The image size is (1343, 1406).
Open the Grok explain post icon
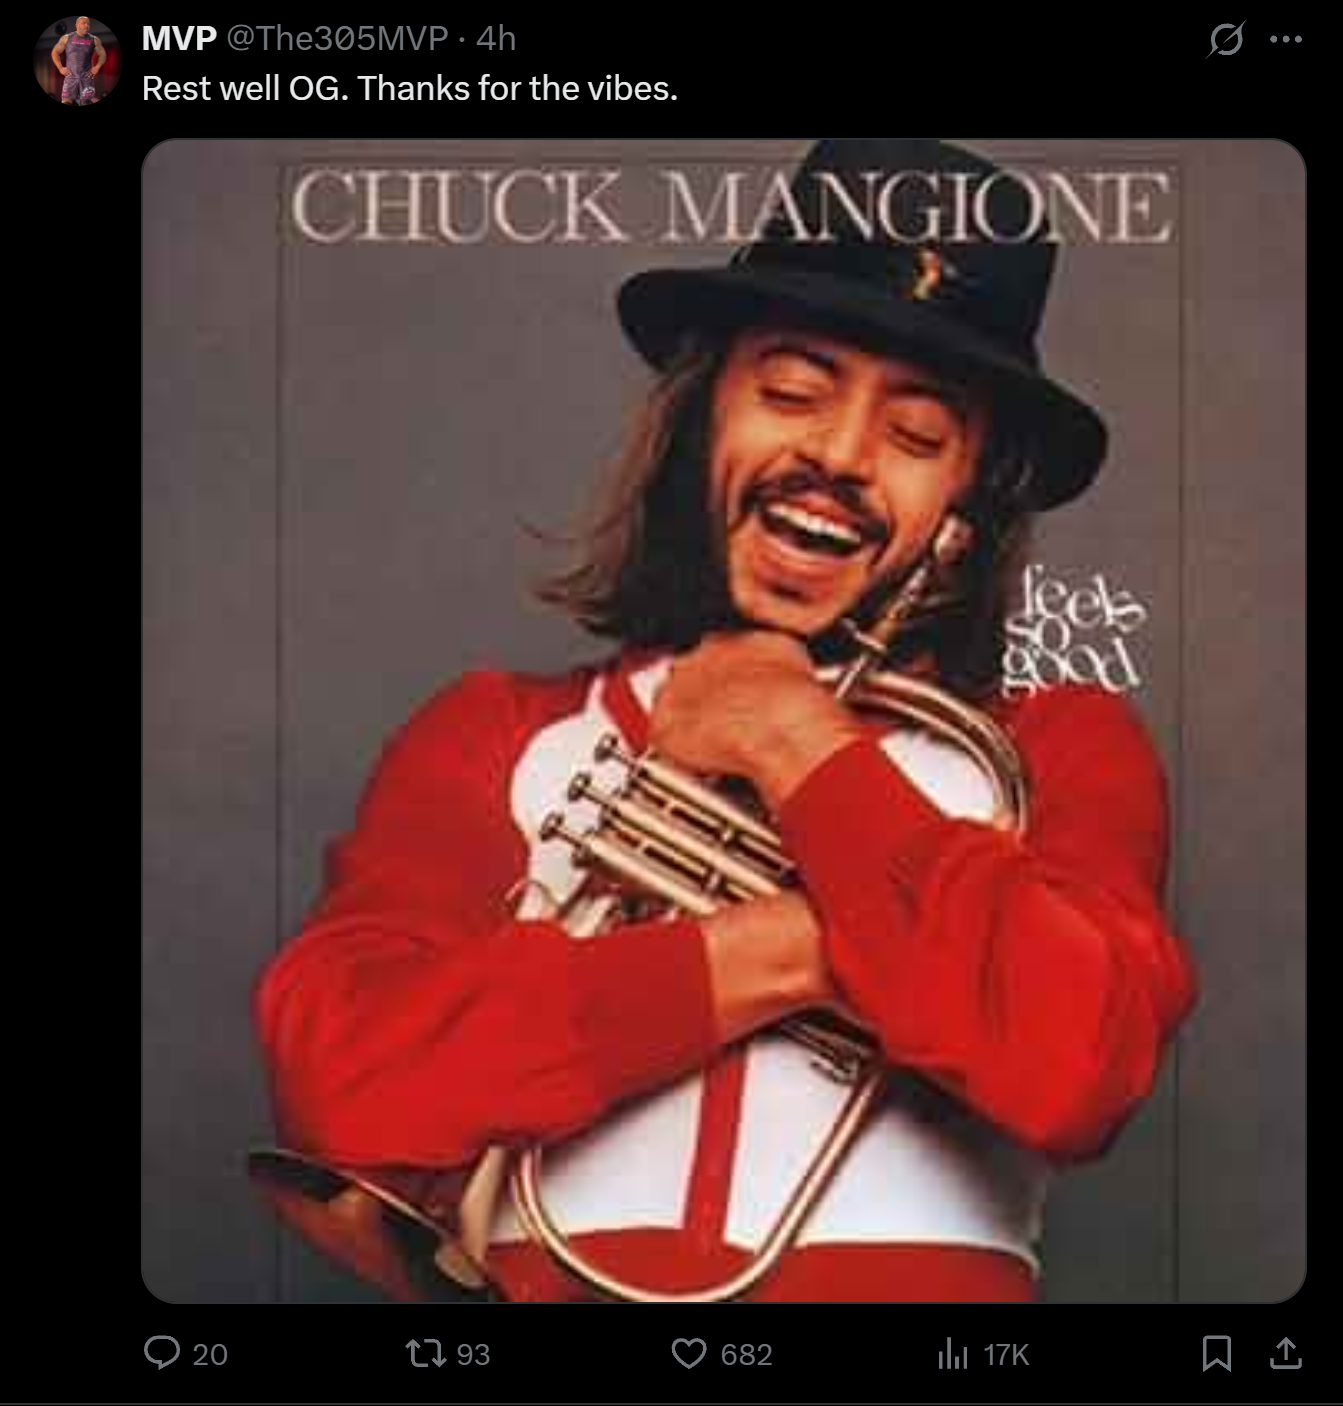coord(1226,40)
